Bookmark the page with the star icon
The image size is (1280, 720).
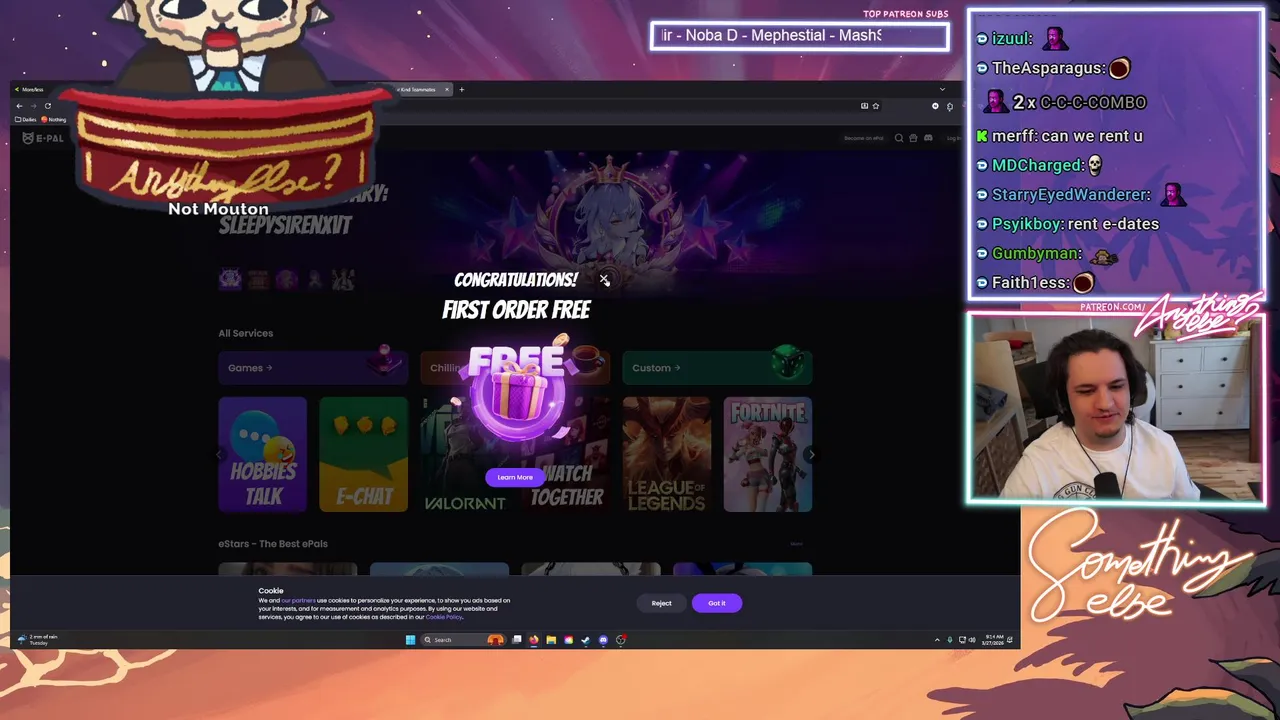coord(876,106)
